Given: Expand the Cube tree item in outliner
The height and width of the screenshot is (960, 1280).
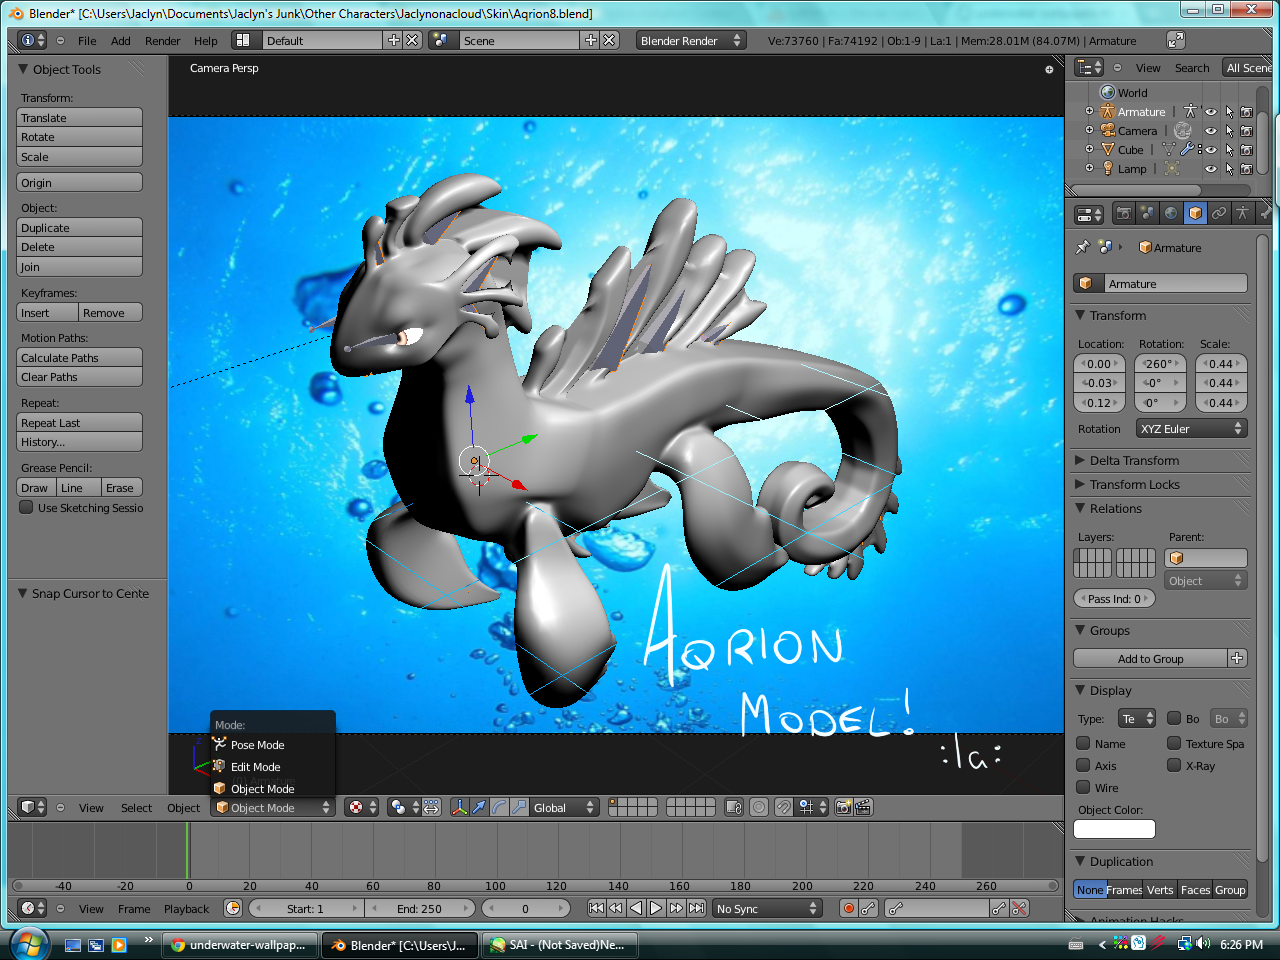Looking at the screenshot, I should [x=1089, y=149].
